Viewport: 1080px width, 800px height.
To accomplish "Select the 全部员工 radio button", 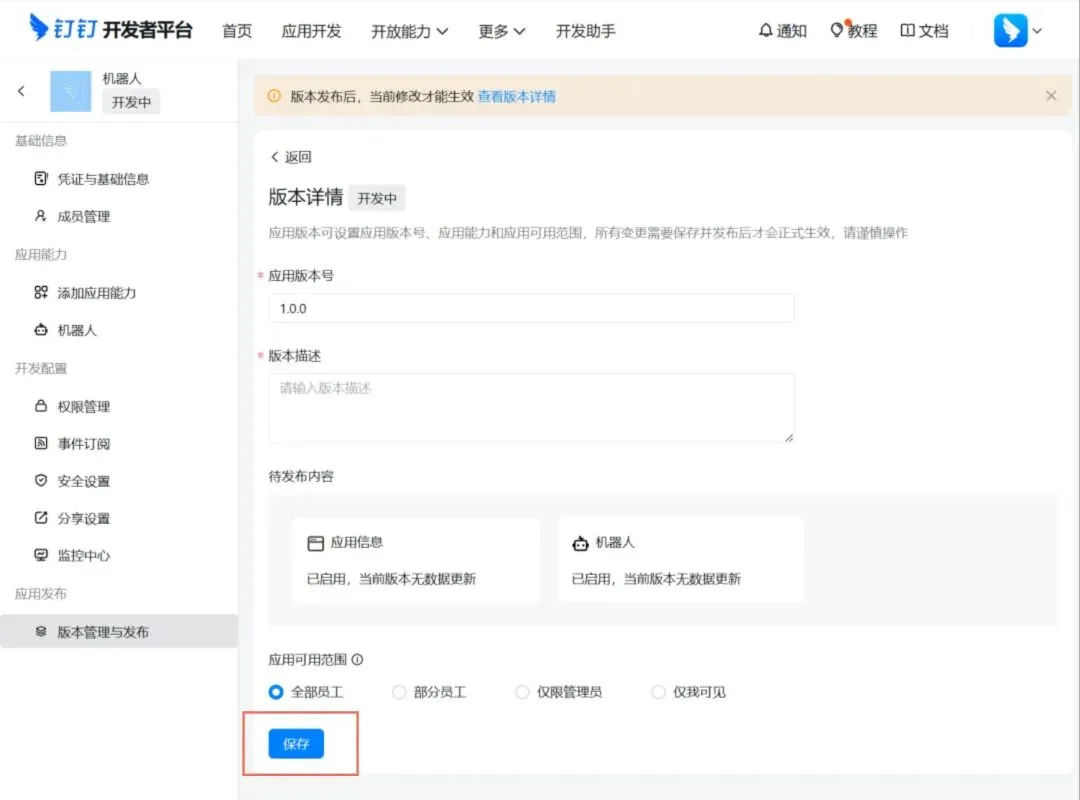I will (x=276, y=692).
